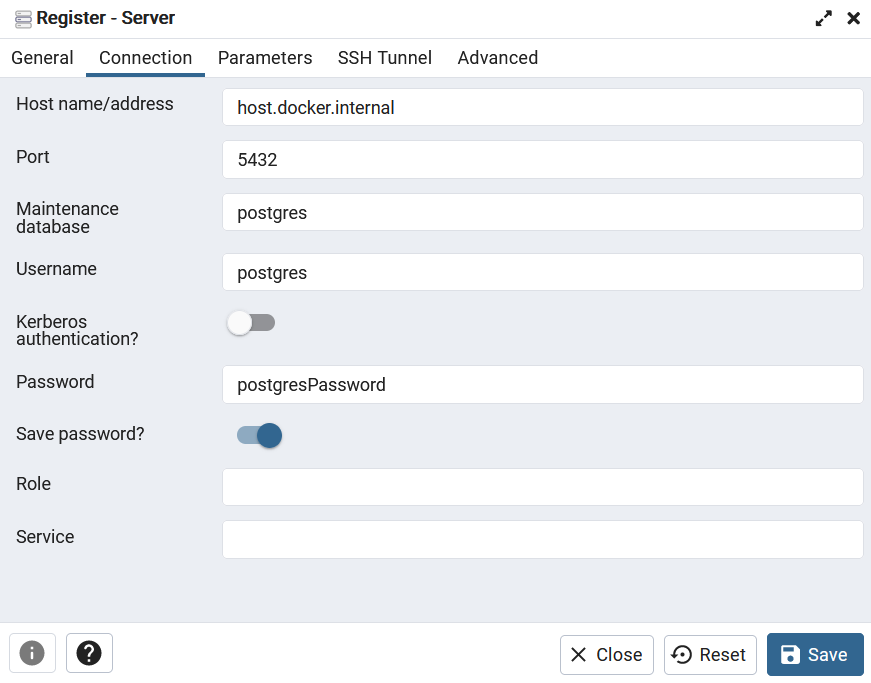Viewport: 871px width, 683px height.
Task: Click the Port field showing 5432
Action: pos(543,160)
